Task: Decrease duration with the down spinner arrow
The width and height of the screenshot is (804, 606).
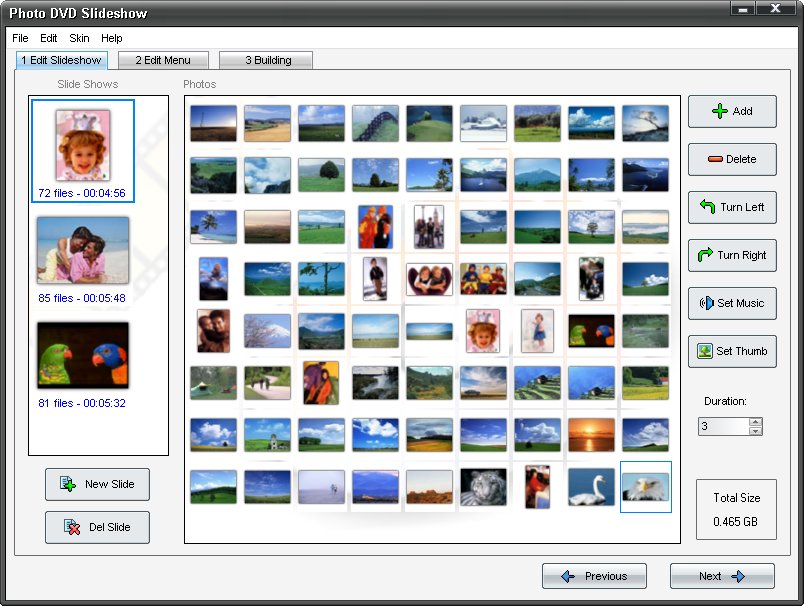Action: coord(755,431)
